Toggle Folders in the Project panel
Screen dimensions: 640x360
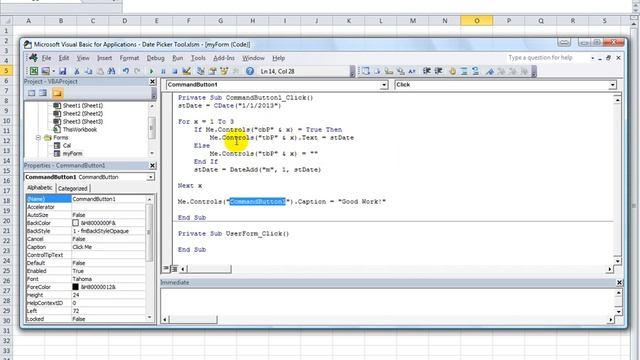(57, 93)
